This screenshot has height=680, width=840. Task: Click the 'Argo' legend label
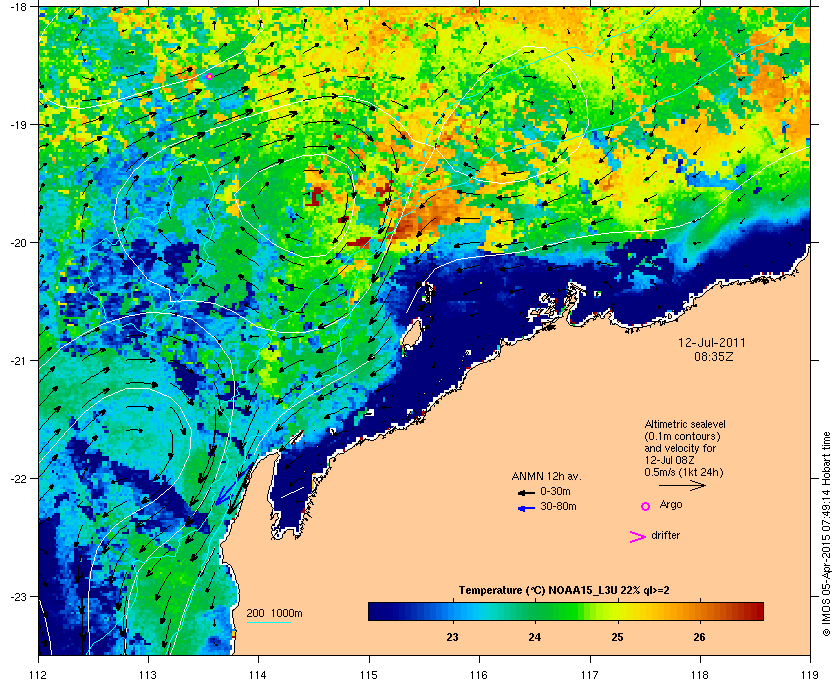(x=671, y=505)
